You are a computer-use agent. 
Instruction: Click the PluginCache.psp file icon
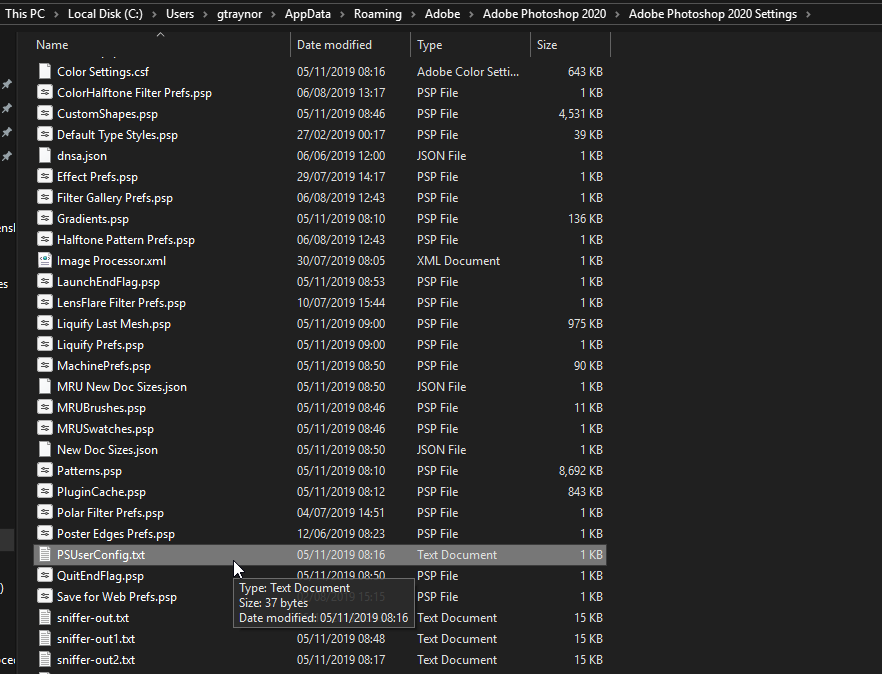[44, 492]
